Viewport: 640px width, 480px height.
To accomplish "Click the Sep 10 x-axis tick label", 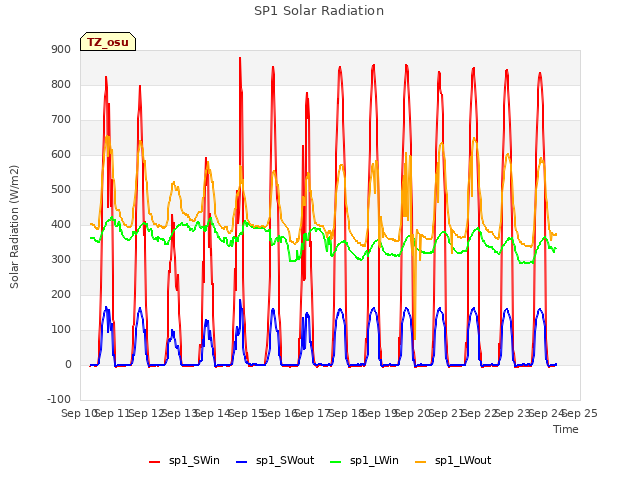I will point(80,413).
